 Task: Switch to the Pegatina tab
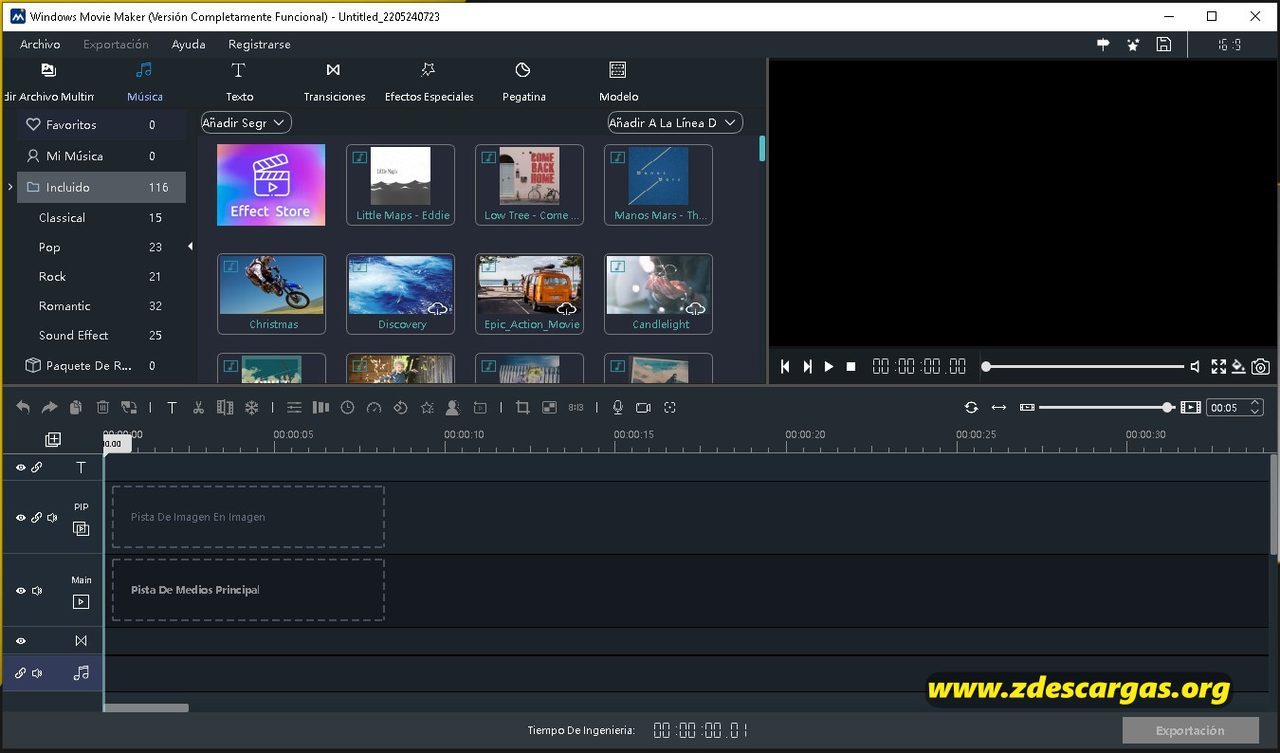point(523,82)
